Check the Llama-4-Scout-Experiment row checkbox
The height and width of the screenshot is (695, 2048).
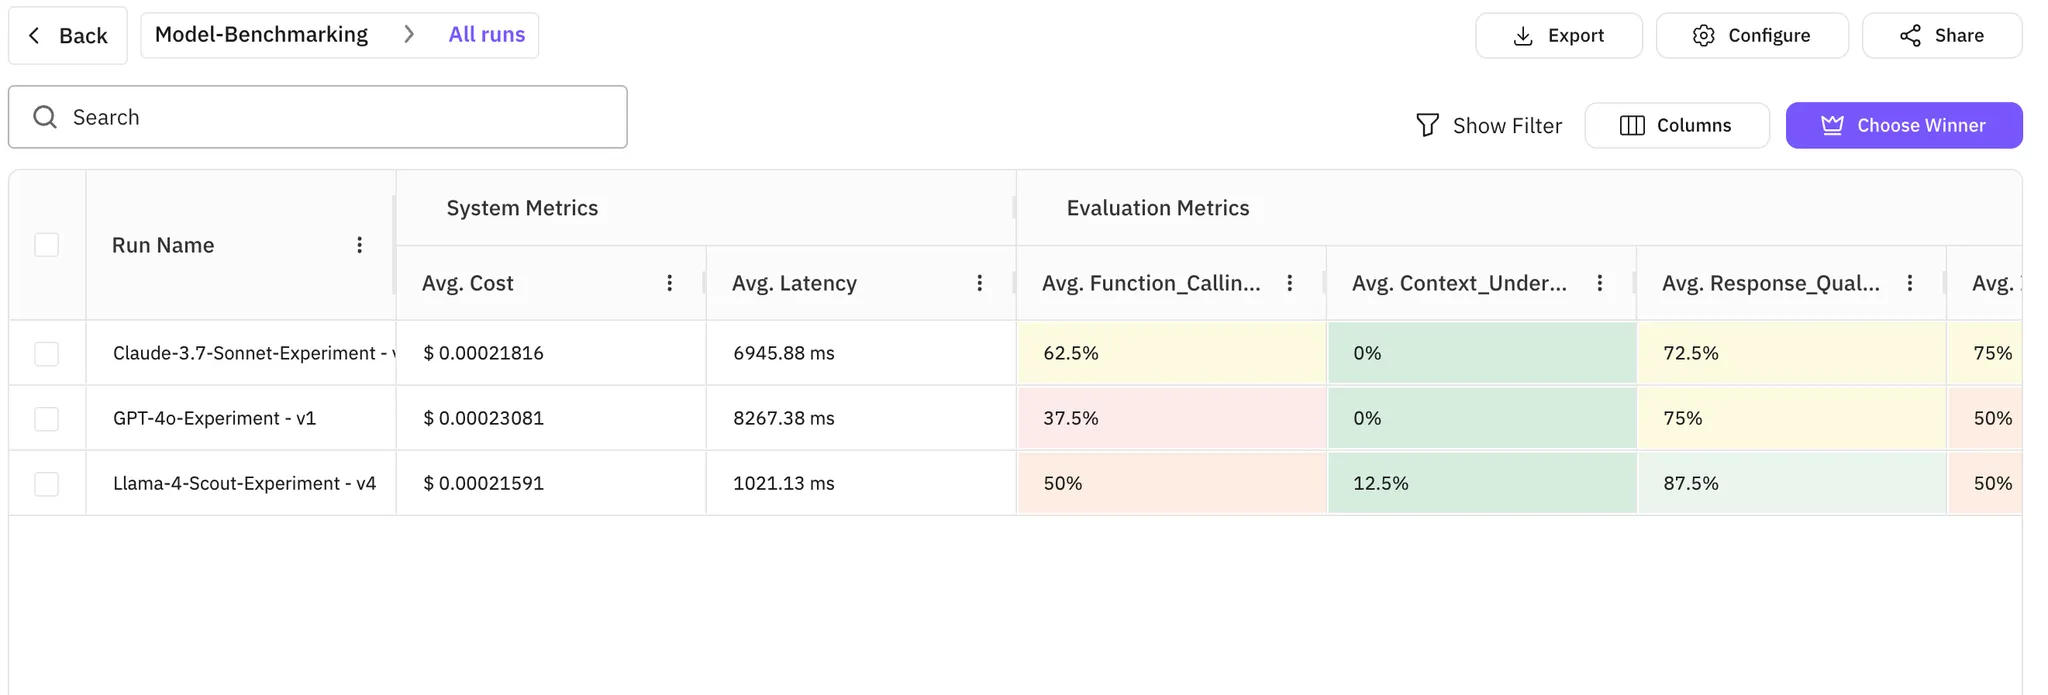click(x=47, y=484)
